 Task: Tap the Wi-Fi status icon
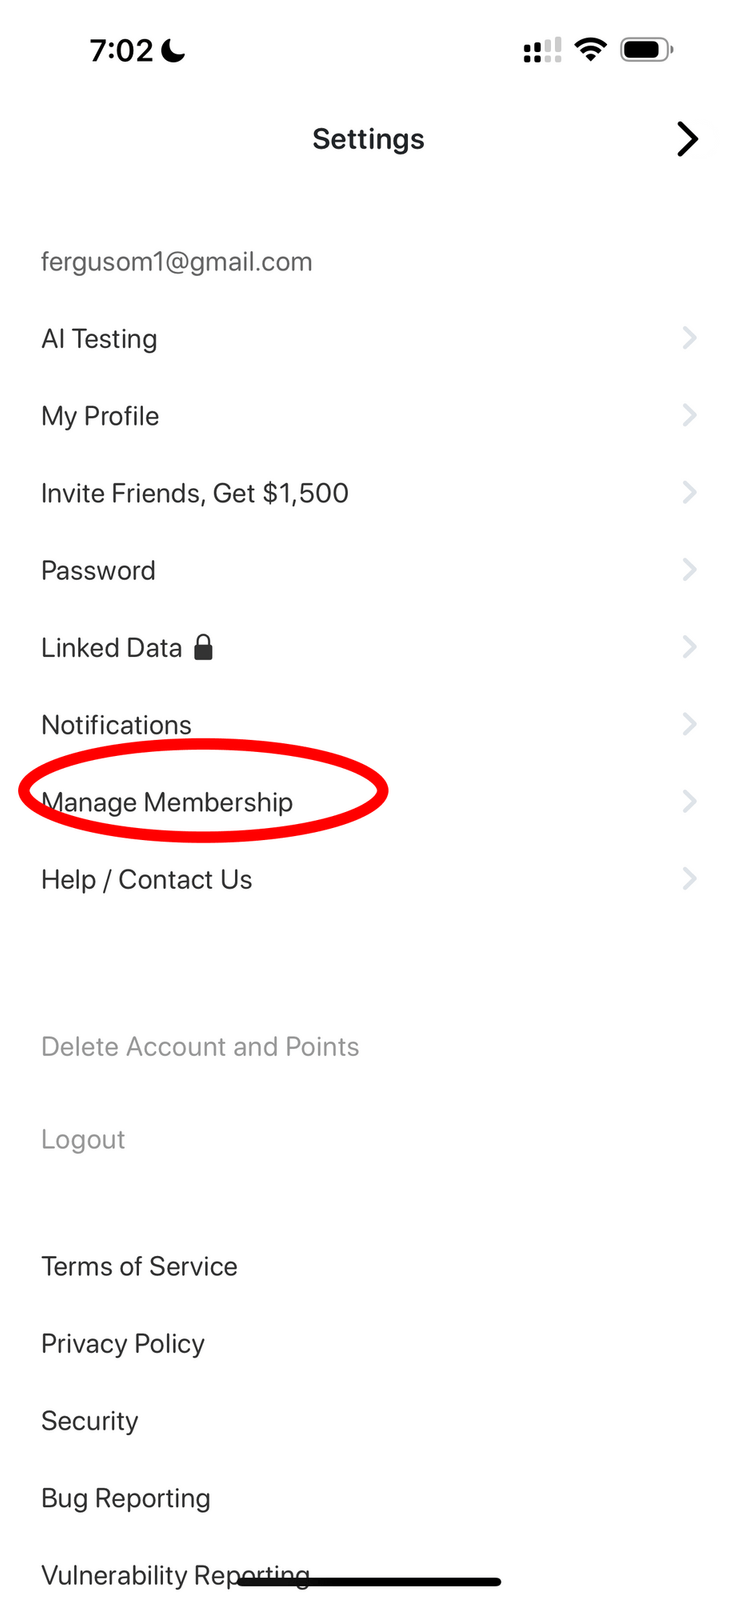pyautogui.click(x=591, y=49)
